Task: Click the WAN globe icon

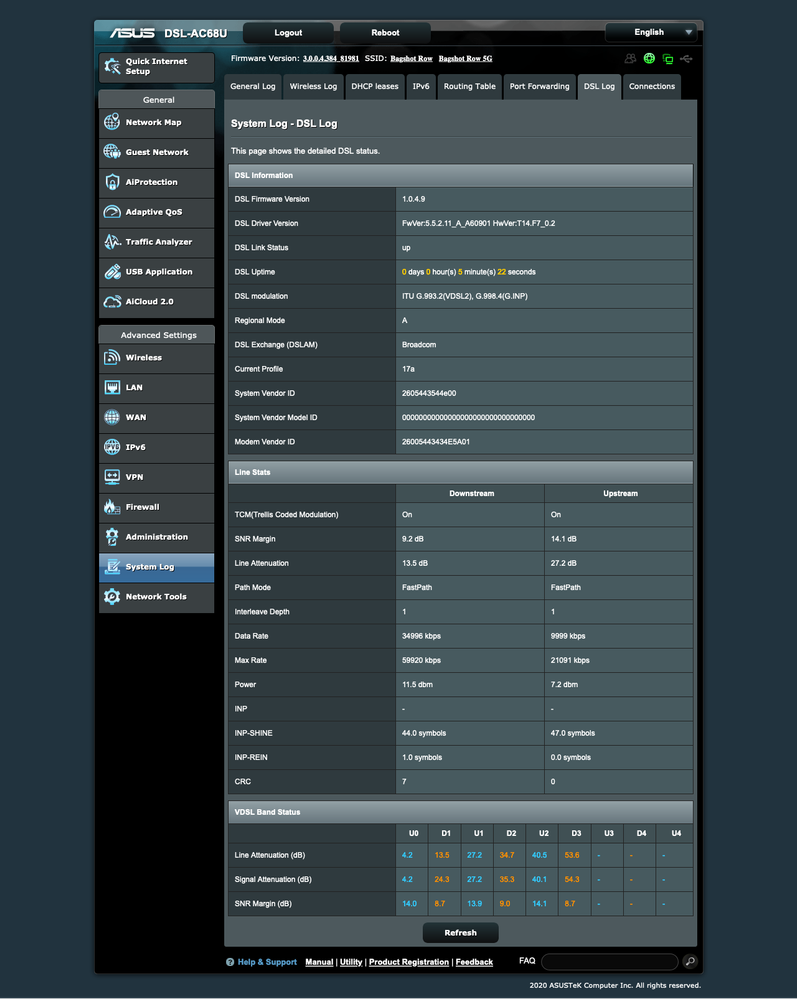Action: pyautogui.click(x=112, y=417)
